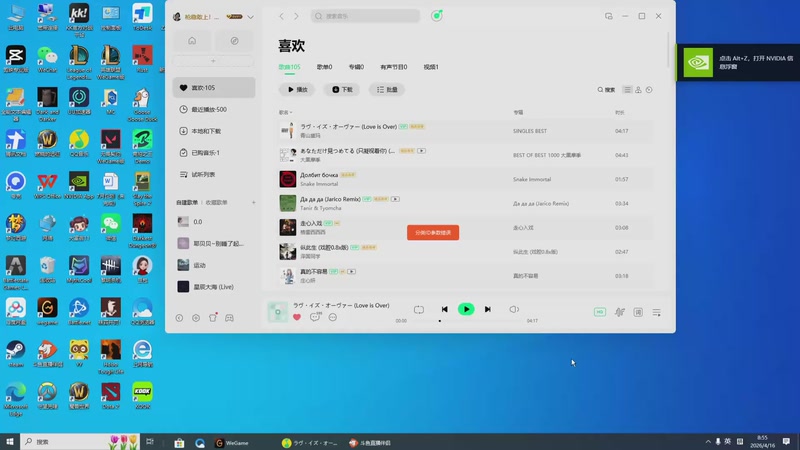Click the person sort icon beside list view
Viewport: 800px width, 450px height.
(638, 90)
